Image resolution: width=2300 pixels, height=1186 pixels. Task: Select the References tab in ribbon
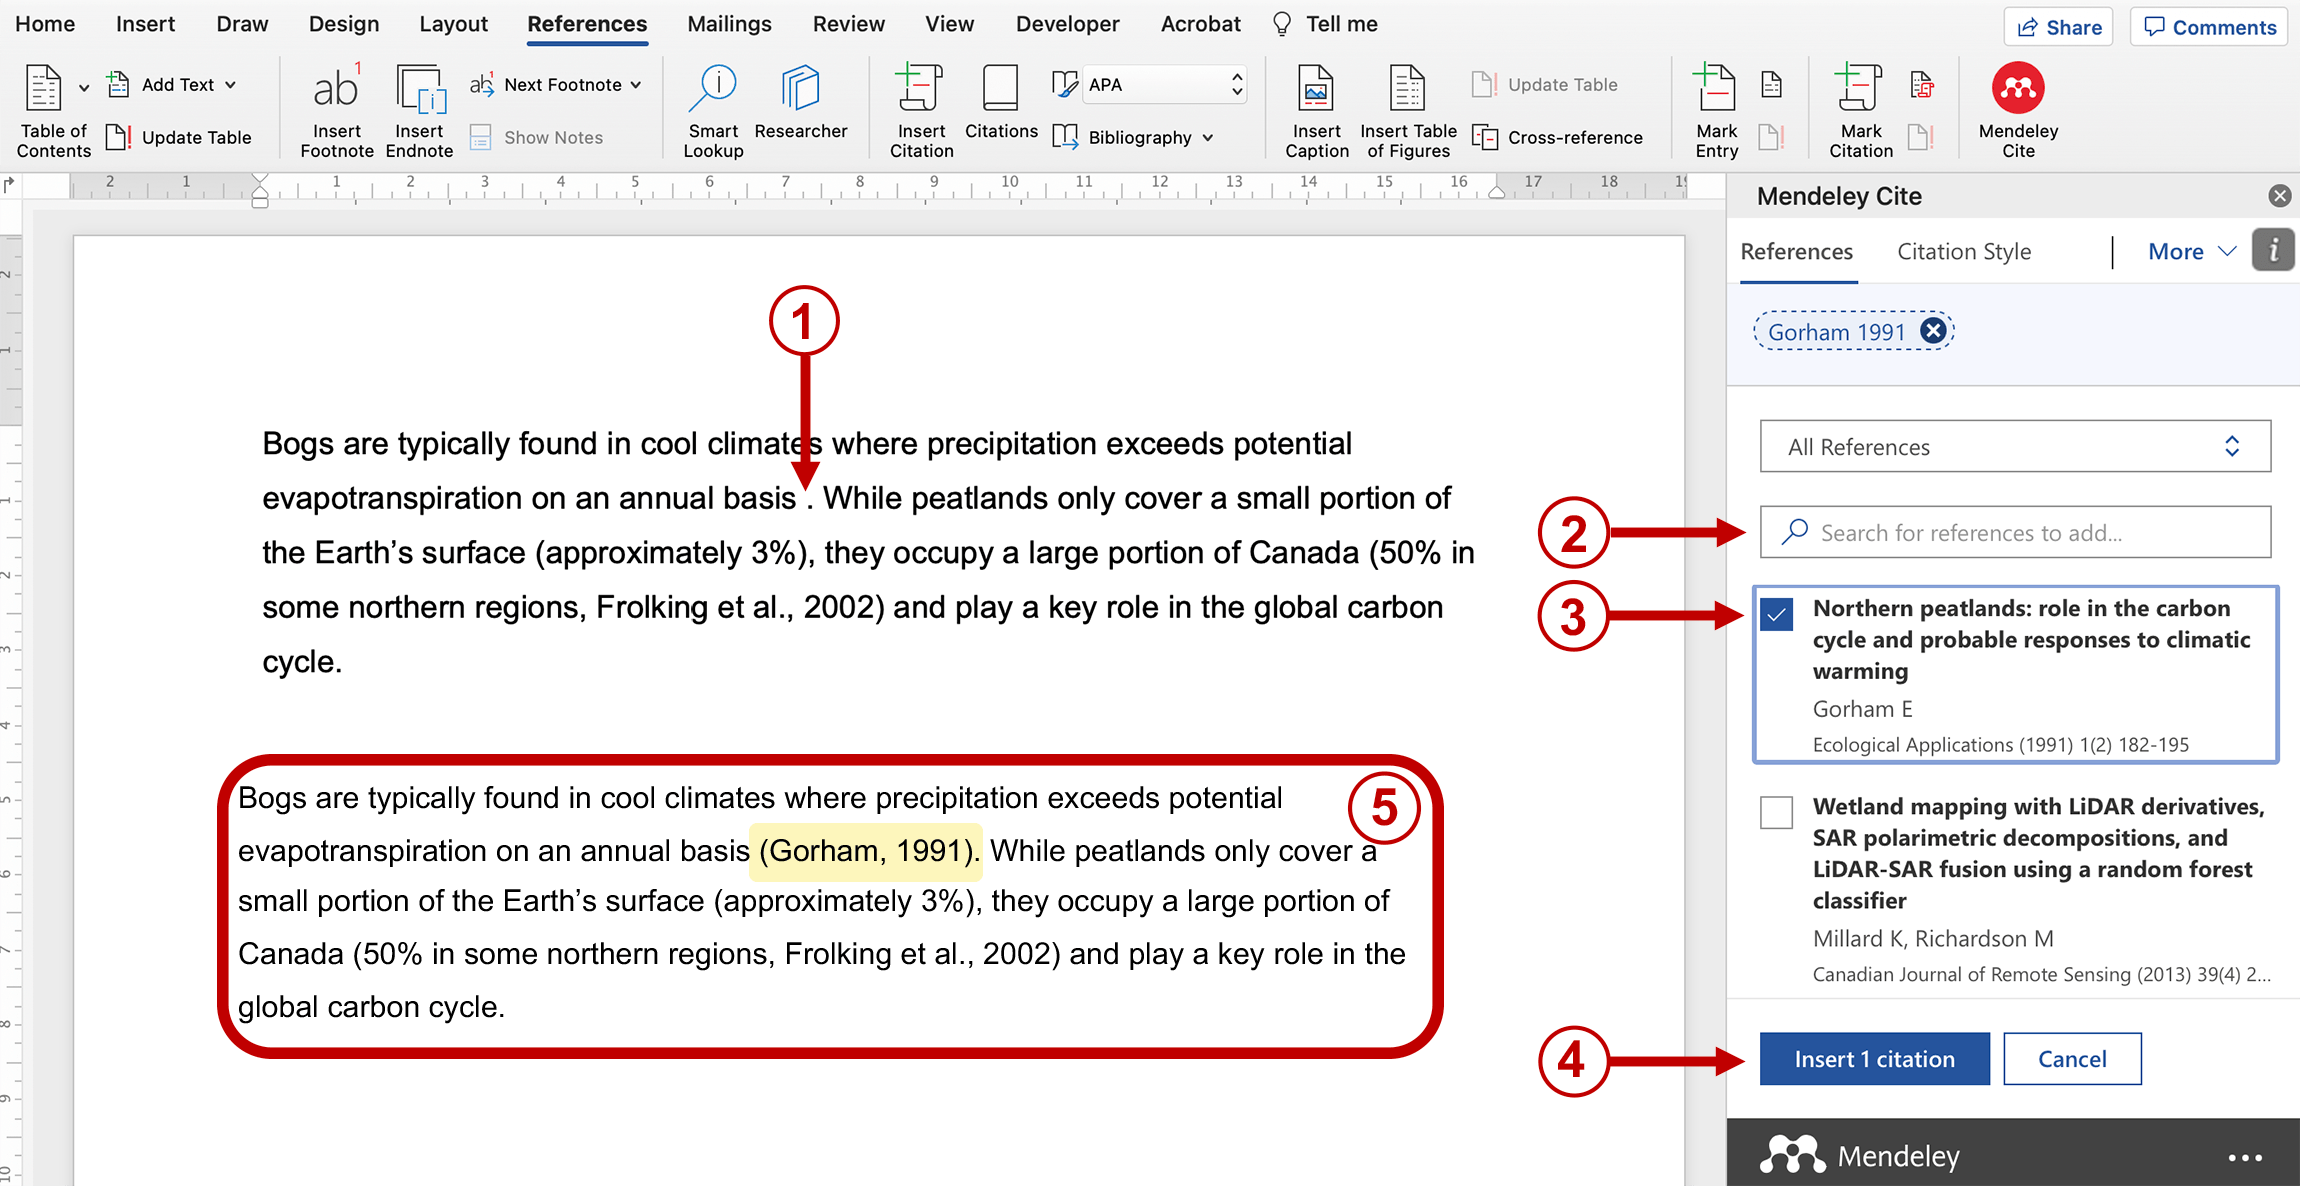coord(587,23)
